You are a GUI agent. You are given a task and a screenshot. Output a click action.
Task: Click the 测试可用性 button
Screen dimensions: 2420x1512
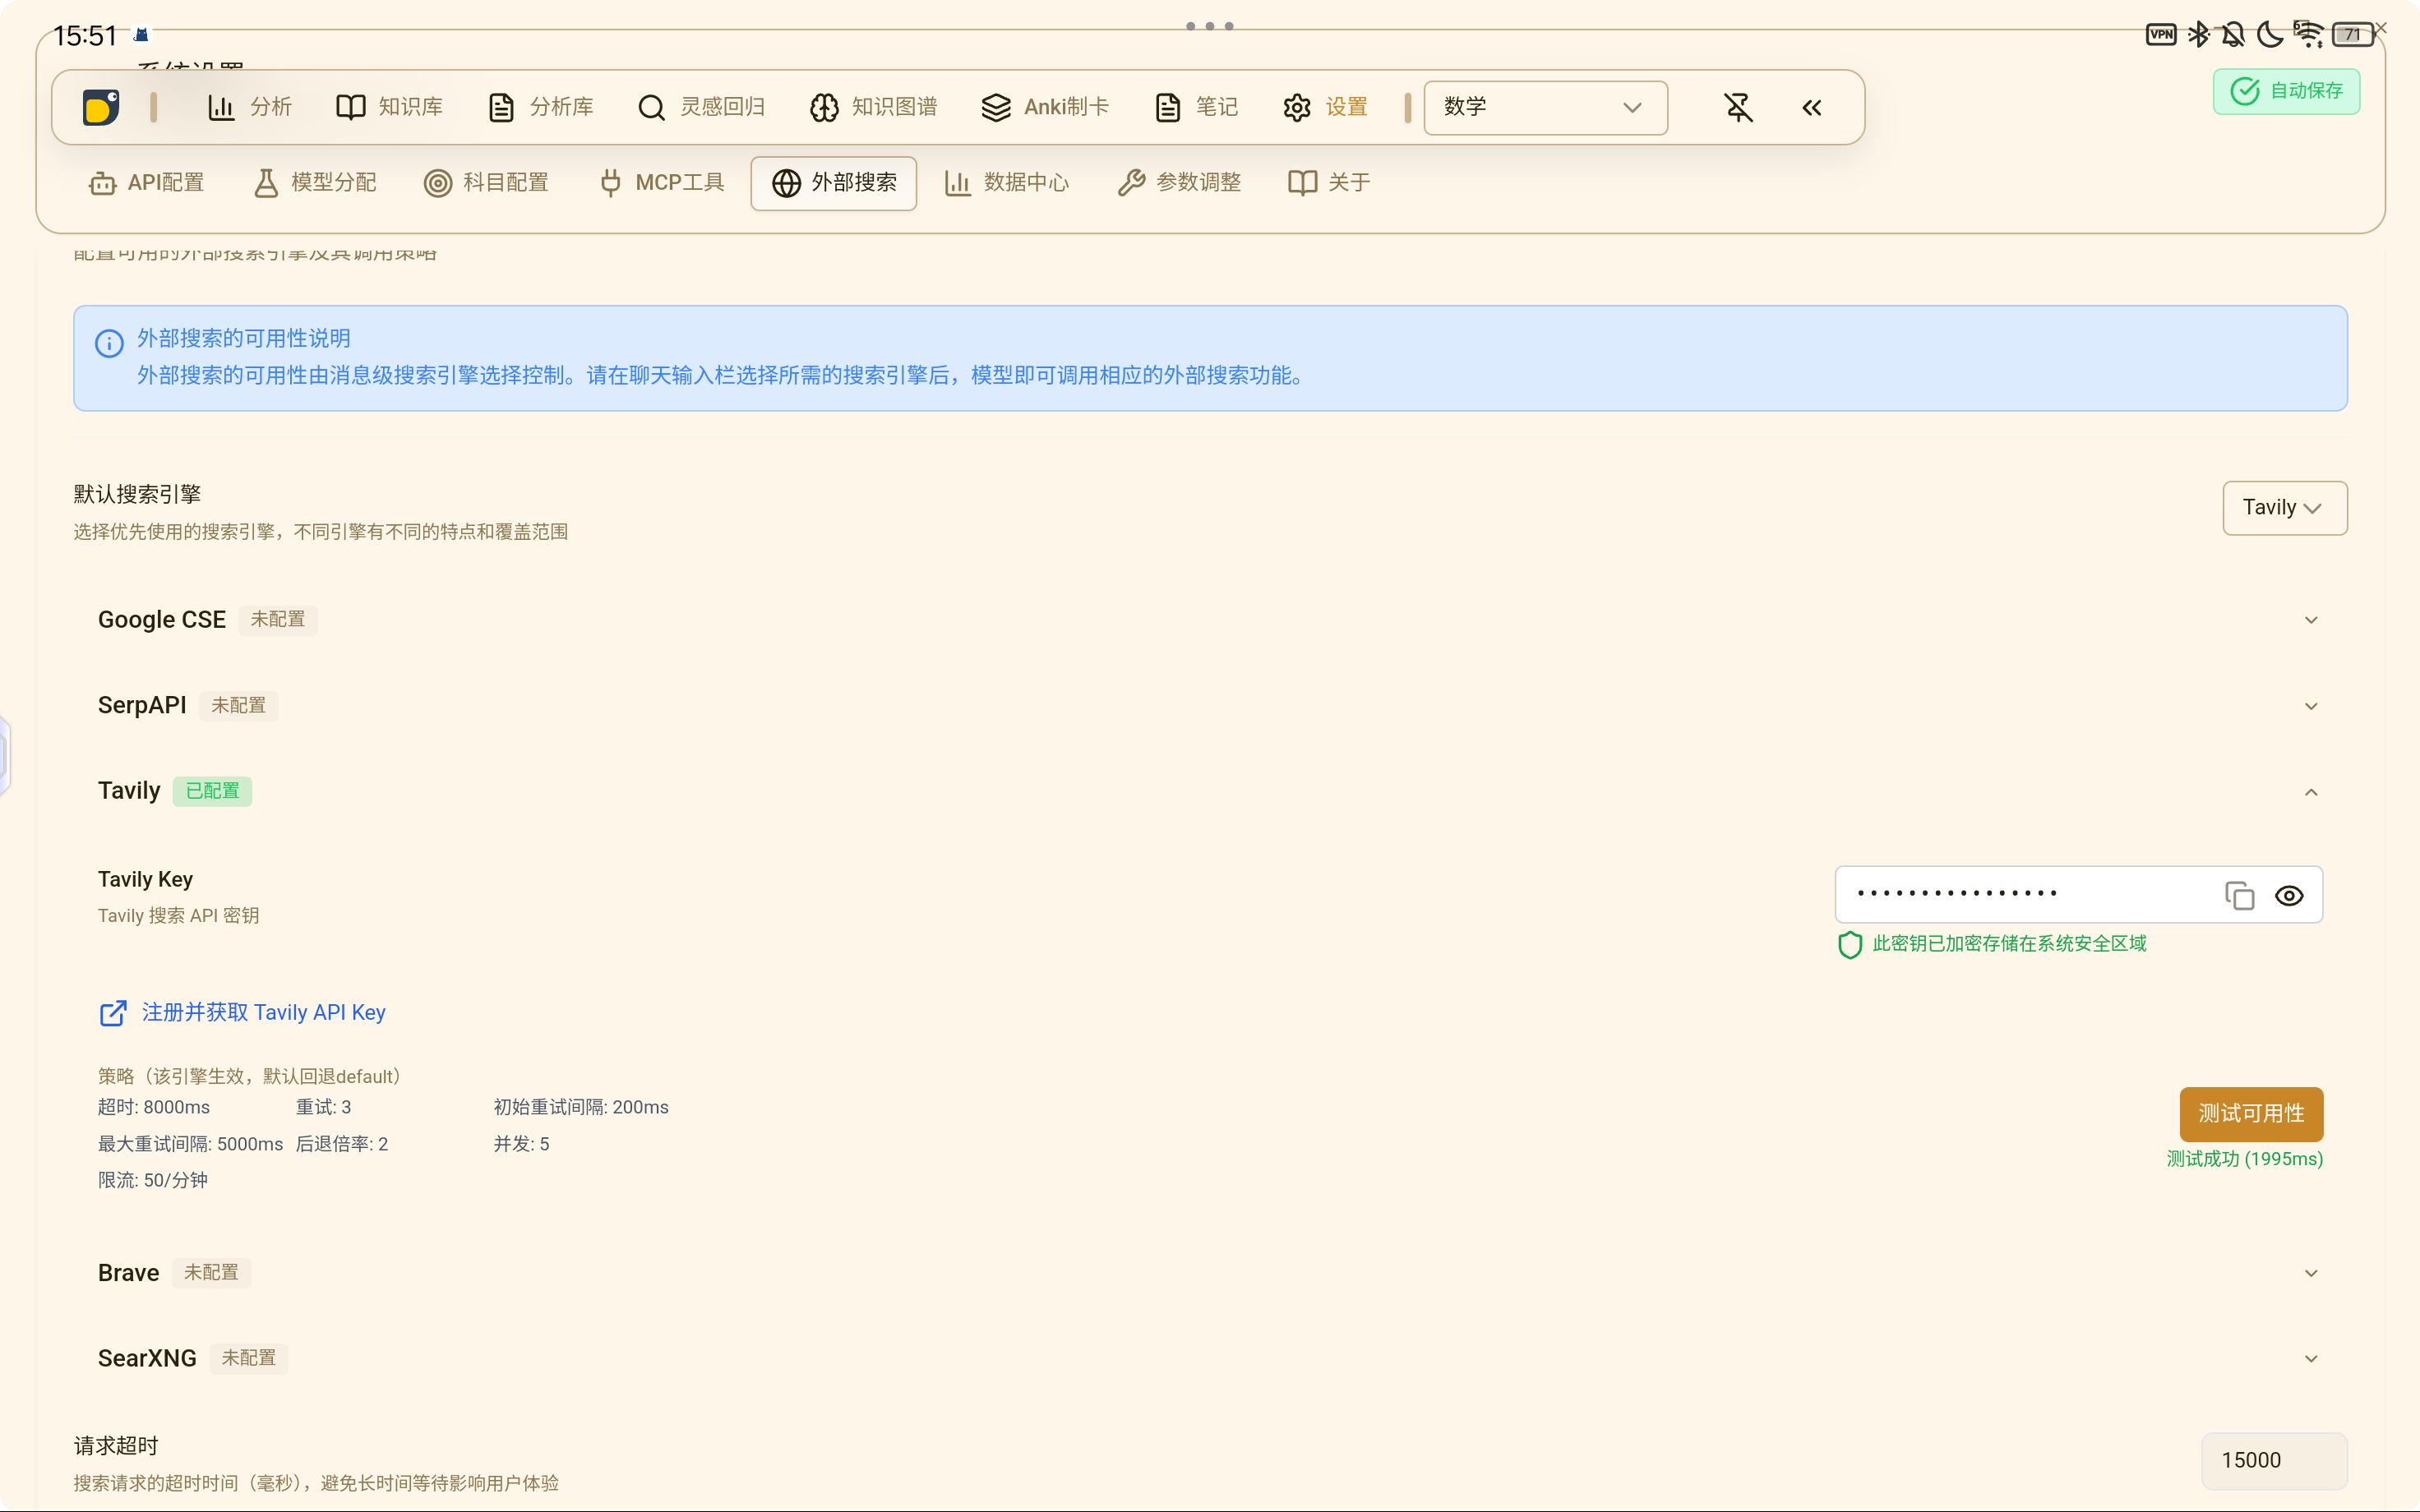[x=2251, y=1113]
